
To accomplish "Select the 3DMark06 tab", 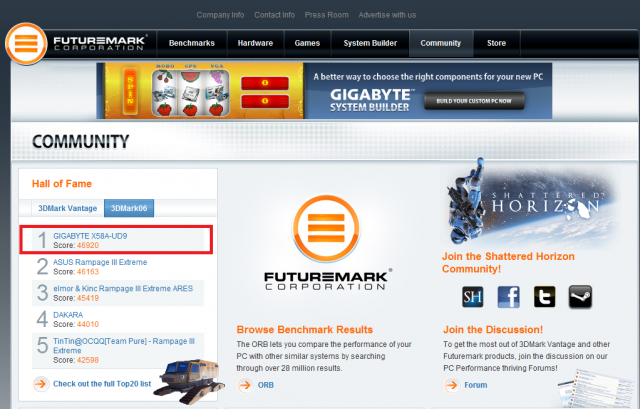I will 129,208.
